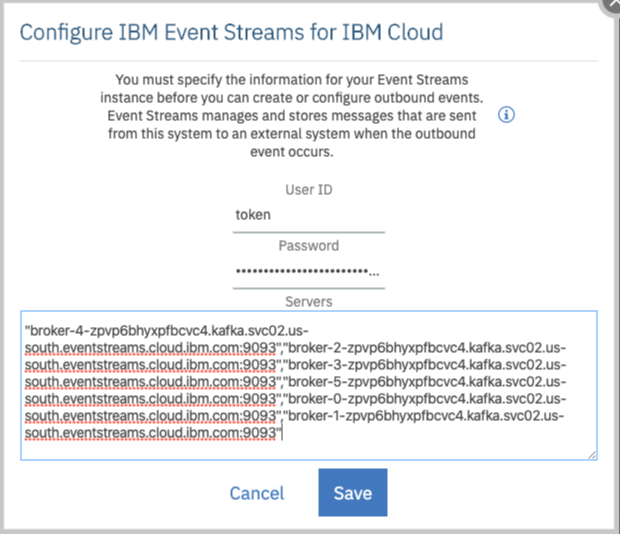Click the broker-1 server entry text
620x534 pixels.
[x=423, y=416]
